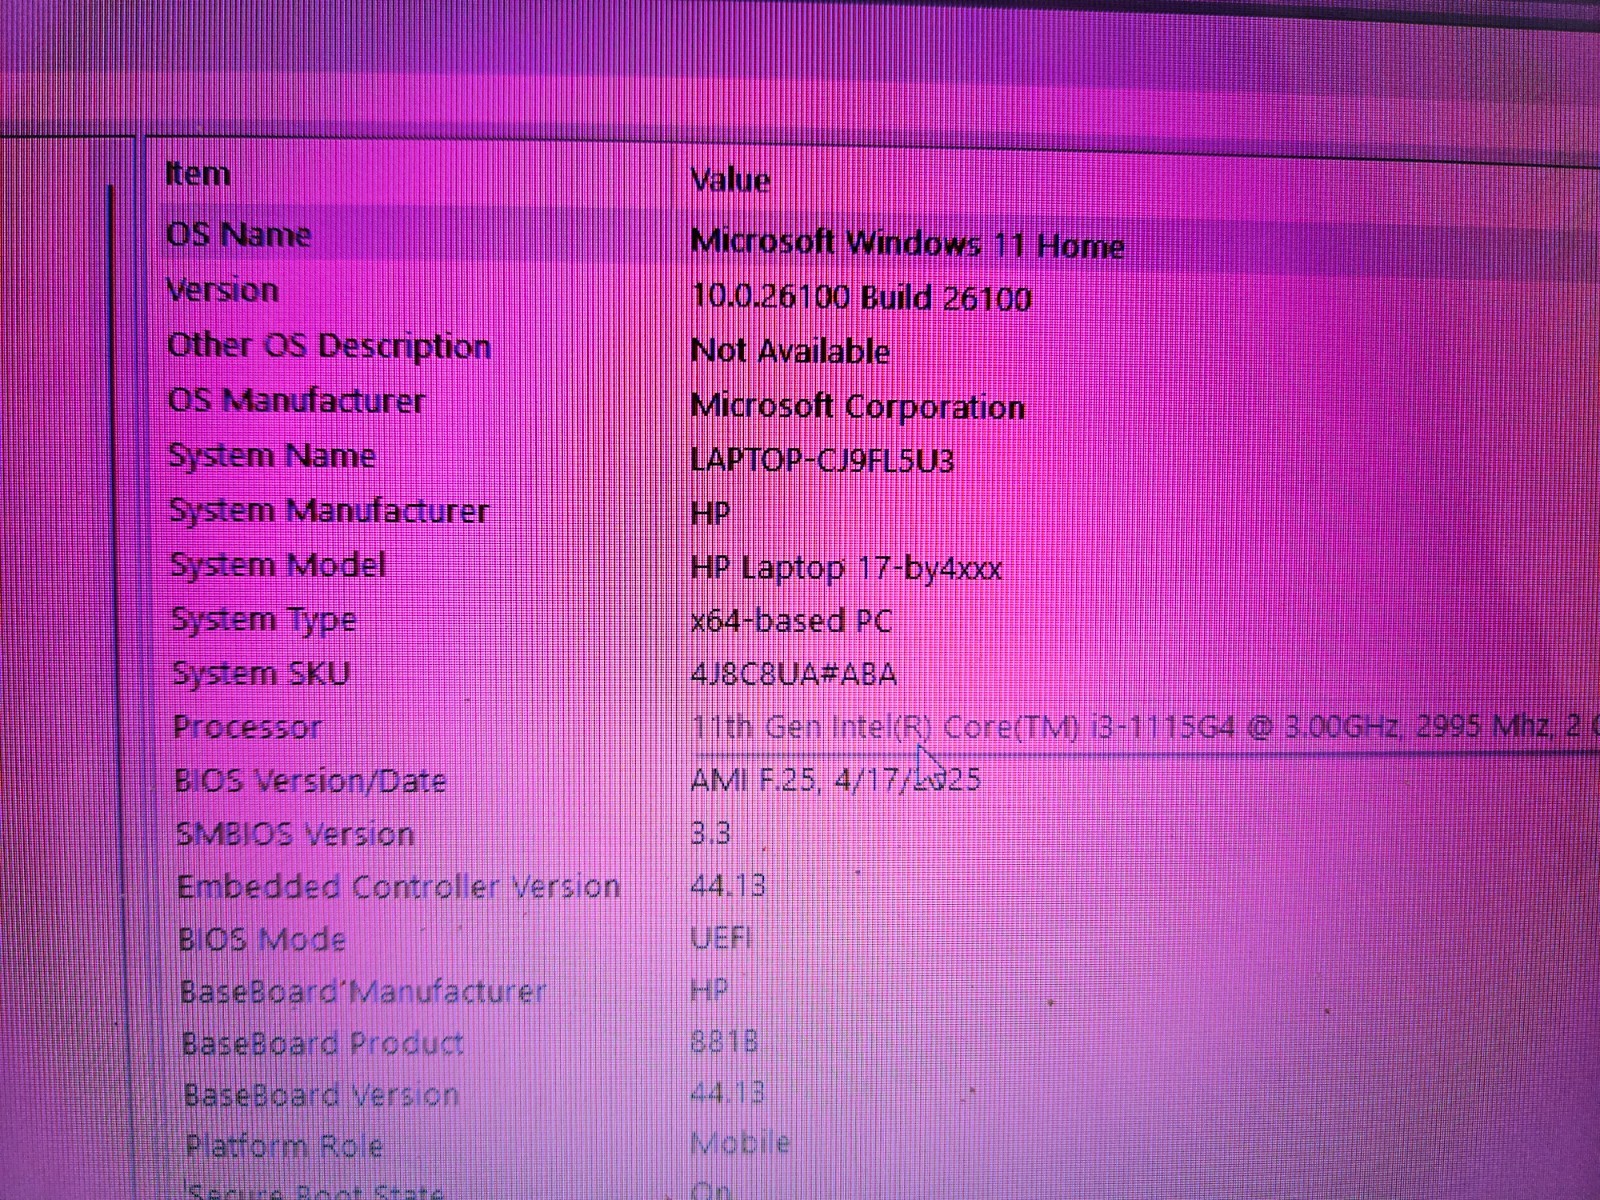Screen dimensions: 1600x1200
Task: Select the BaseBoard Manufacturer row label
Action: 363,992
